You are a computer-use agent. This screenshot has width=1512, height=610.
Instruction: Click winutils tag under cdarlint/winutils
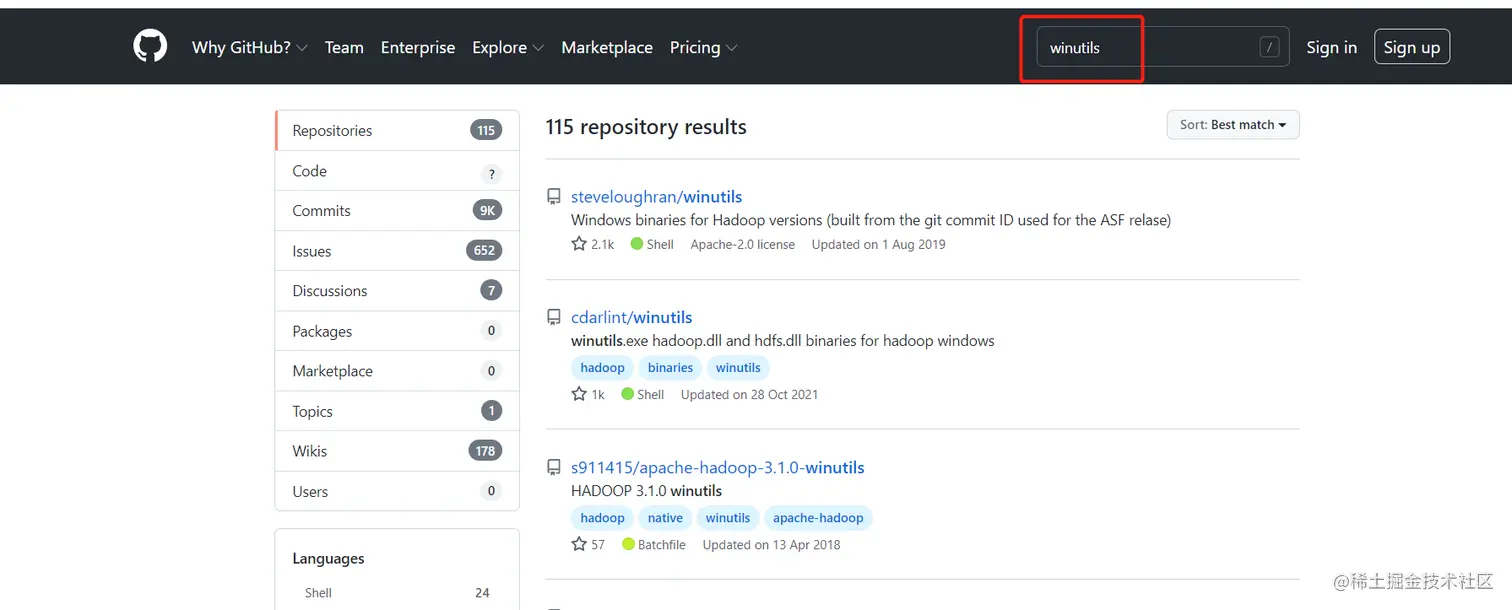tap(738, 368)
